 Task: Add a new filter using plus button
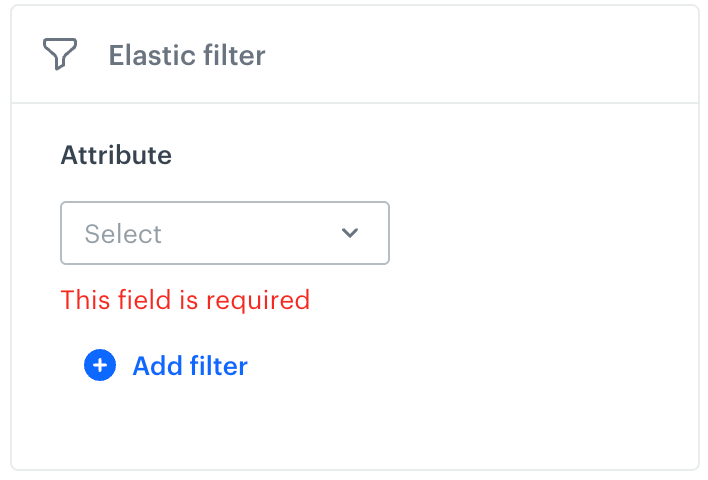(x=100, y=366)
